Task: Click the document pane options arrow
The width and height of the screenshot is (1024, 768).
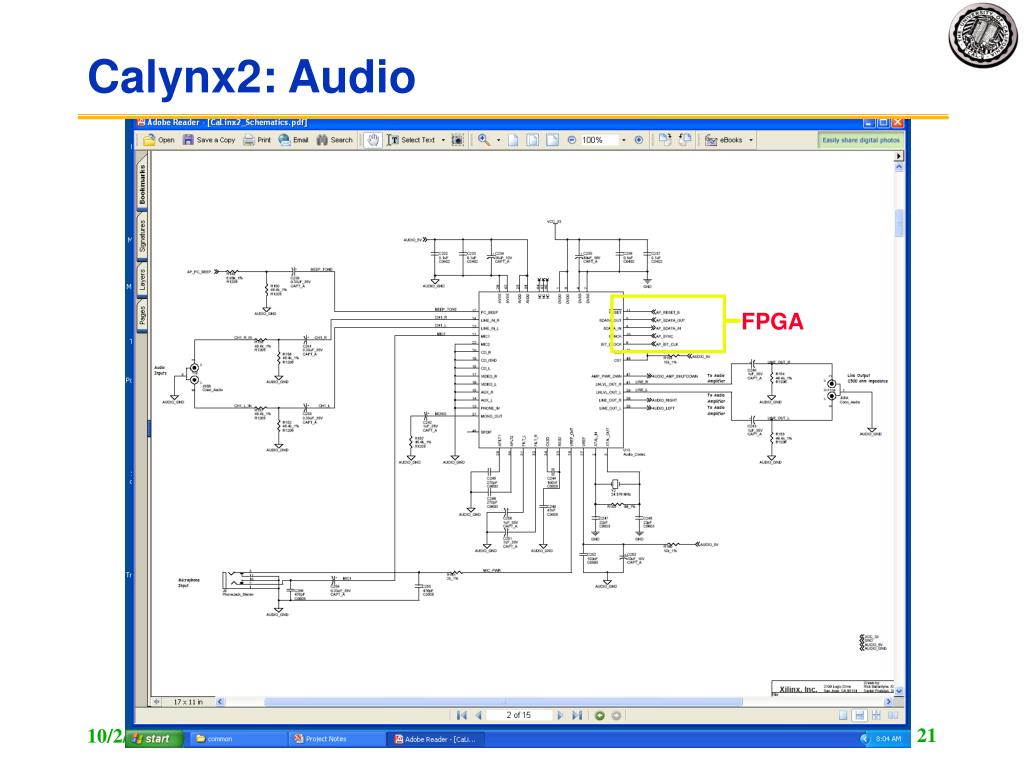Action: (899, 156)
